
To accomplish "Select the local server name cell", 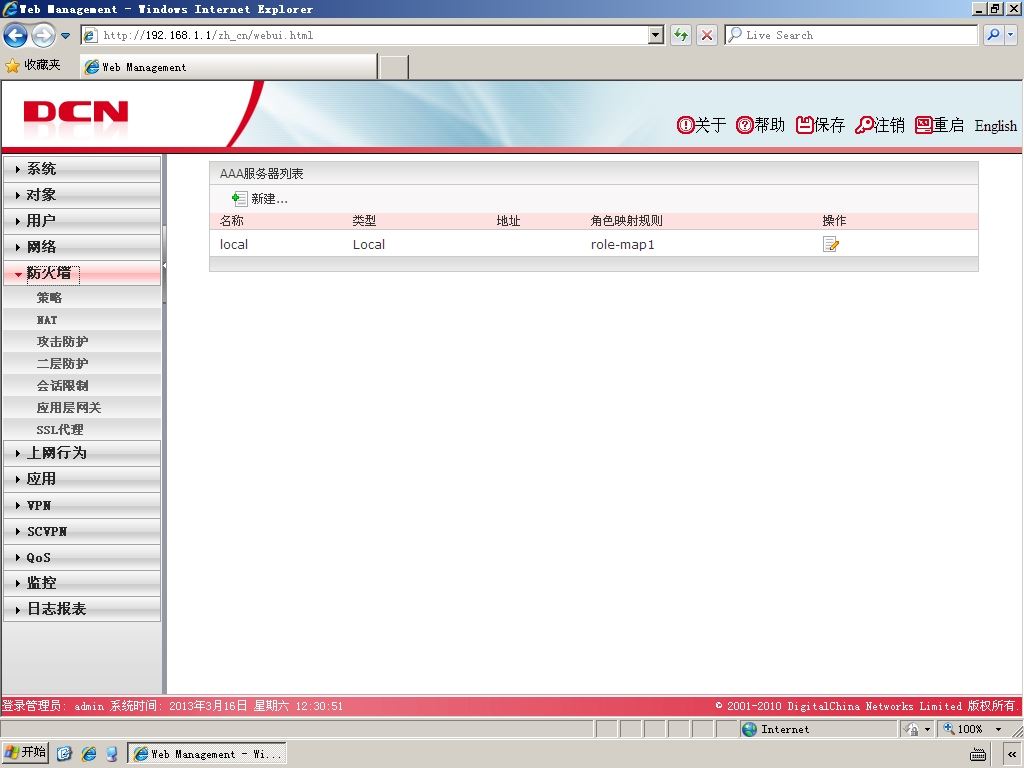I will (x=234, y=244).
